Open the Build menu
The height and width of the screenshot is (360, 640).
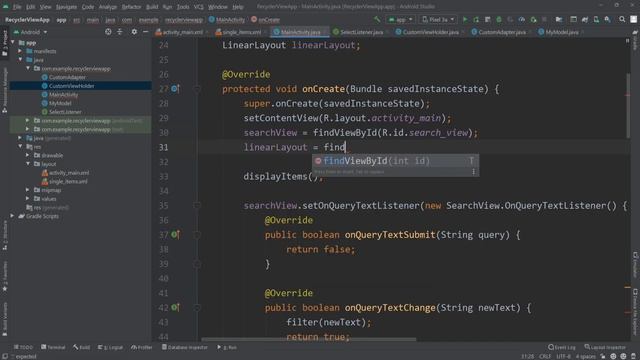coord(152,7)
